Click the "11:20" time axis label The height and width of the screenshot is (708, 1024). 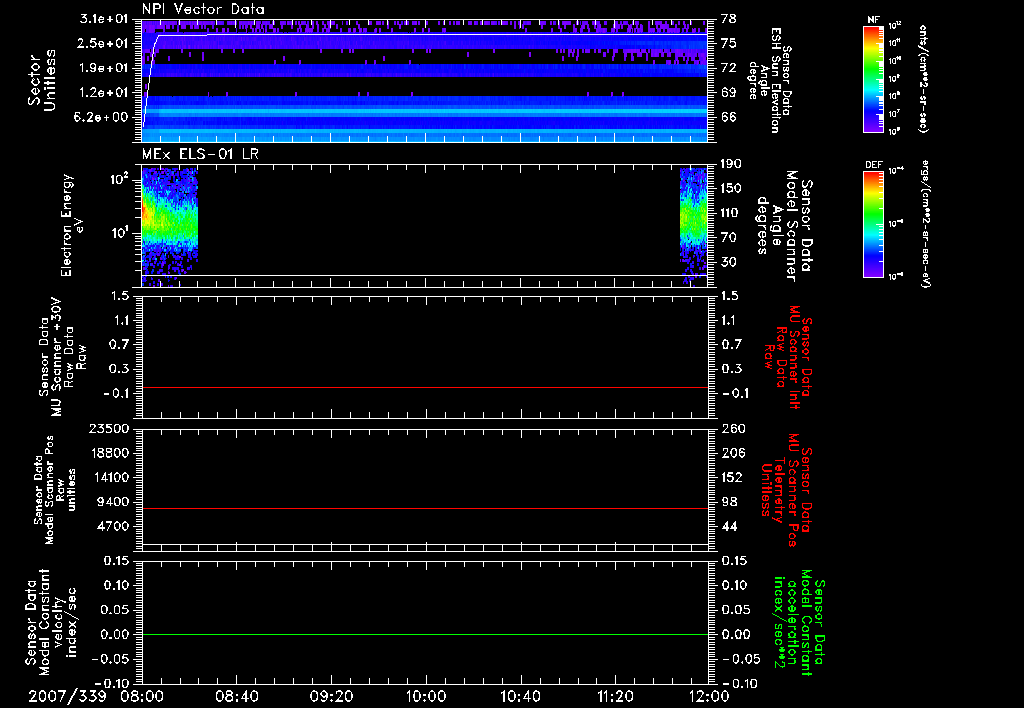(x=615, y=696)
